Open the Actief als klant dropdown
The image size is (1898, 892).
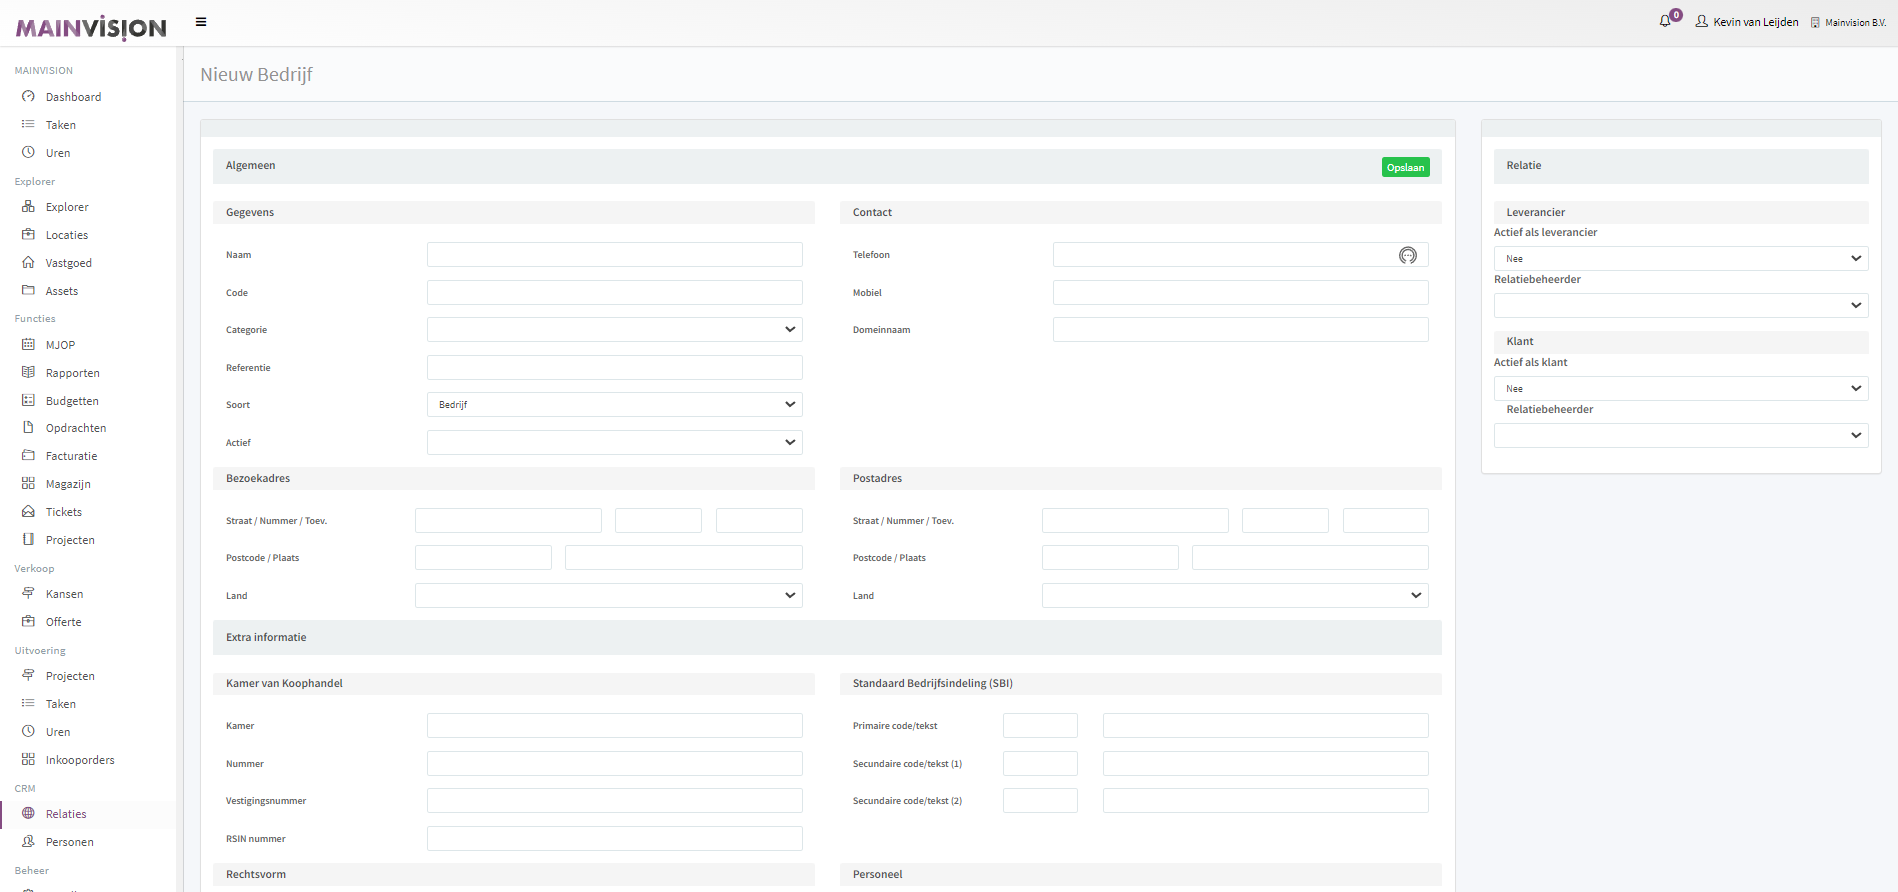tap(1681, 389)
